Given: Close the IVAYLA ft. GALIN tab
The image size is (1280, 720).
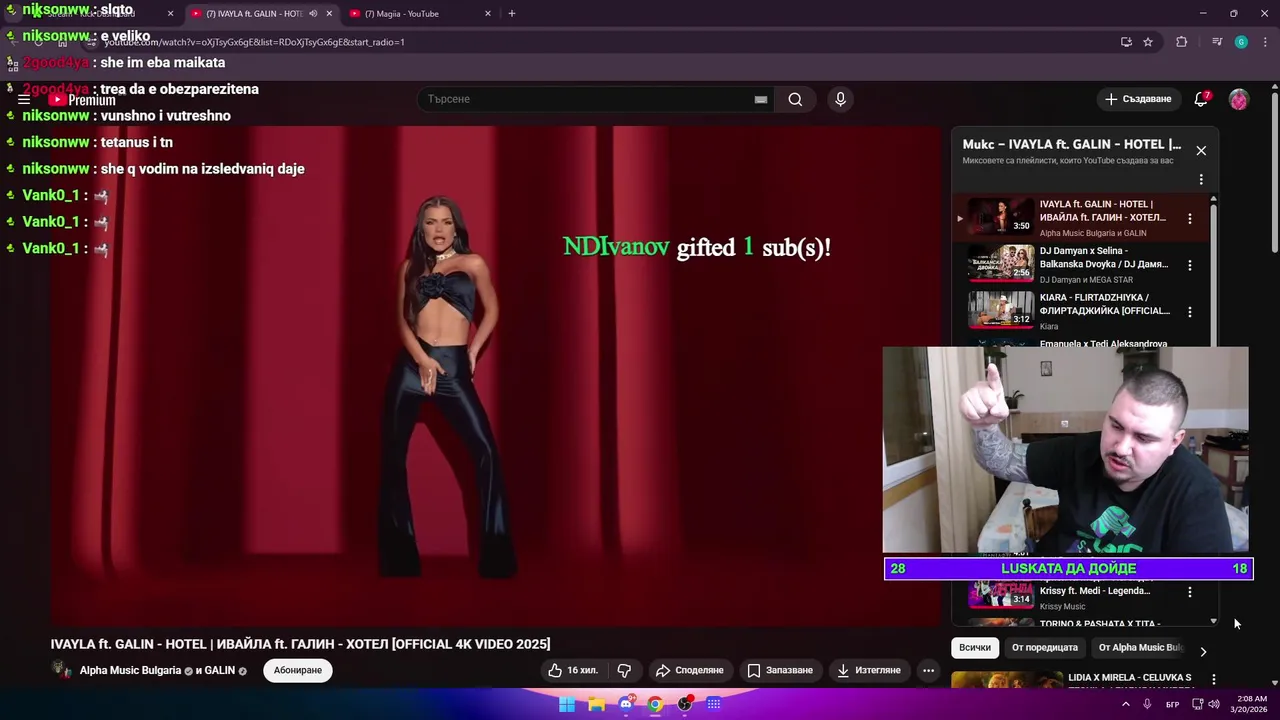Looking at the screenshot, I should coord(329,14).
